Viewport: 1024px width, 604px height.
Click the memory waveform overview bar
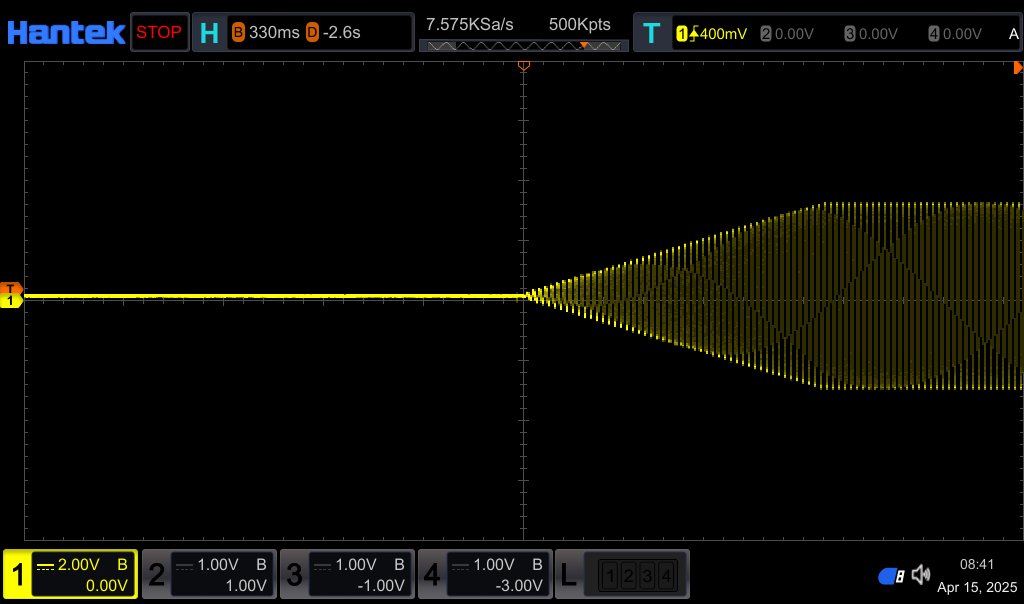(523, 46)
